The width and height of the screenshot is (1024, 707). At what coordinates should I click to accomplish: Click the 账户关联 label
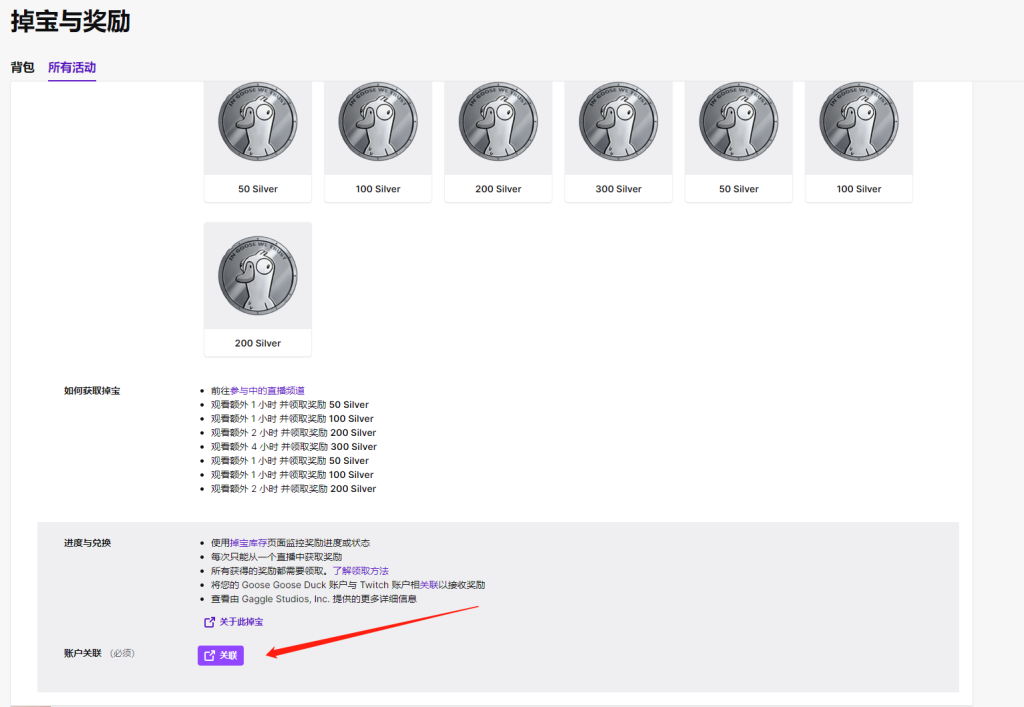83,653
